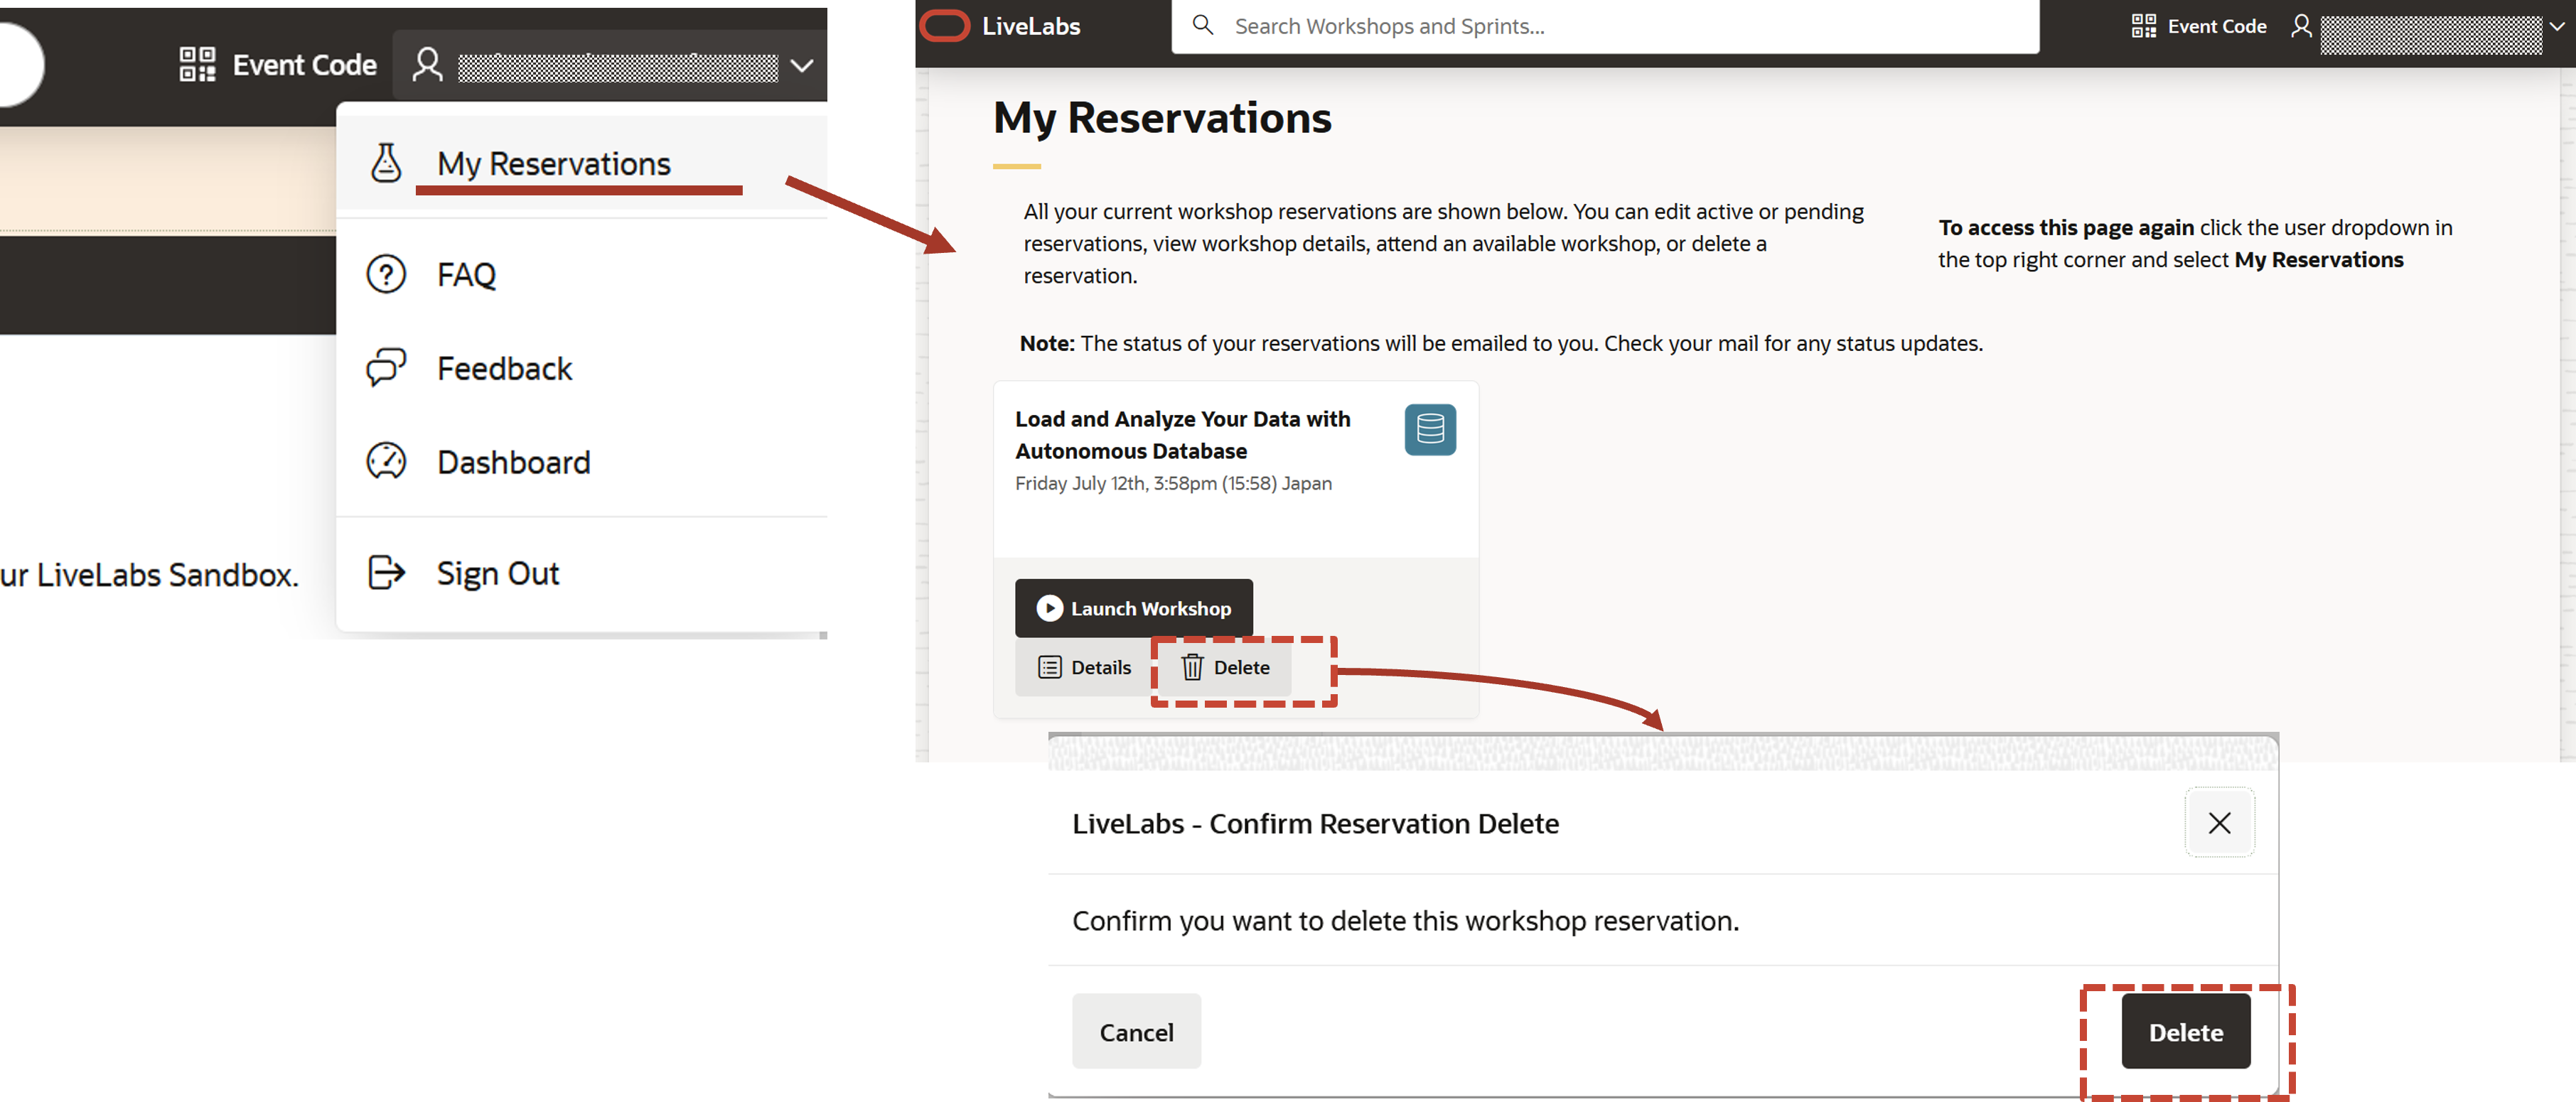Delete the reservation from the workshop card
The image size is (2576, 1102).
1226,668
